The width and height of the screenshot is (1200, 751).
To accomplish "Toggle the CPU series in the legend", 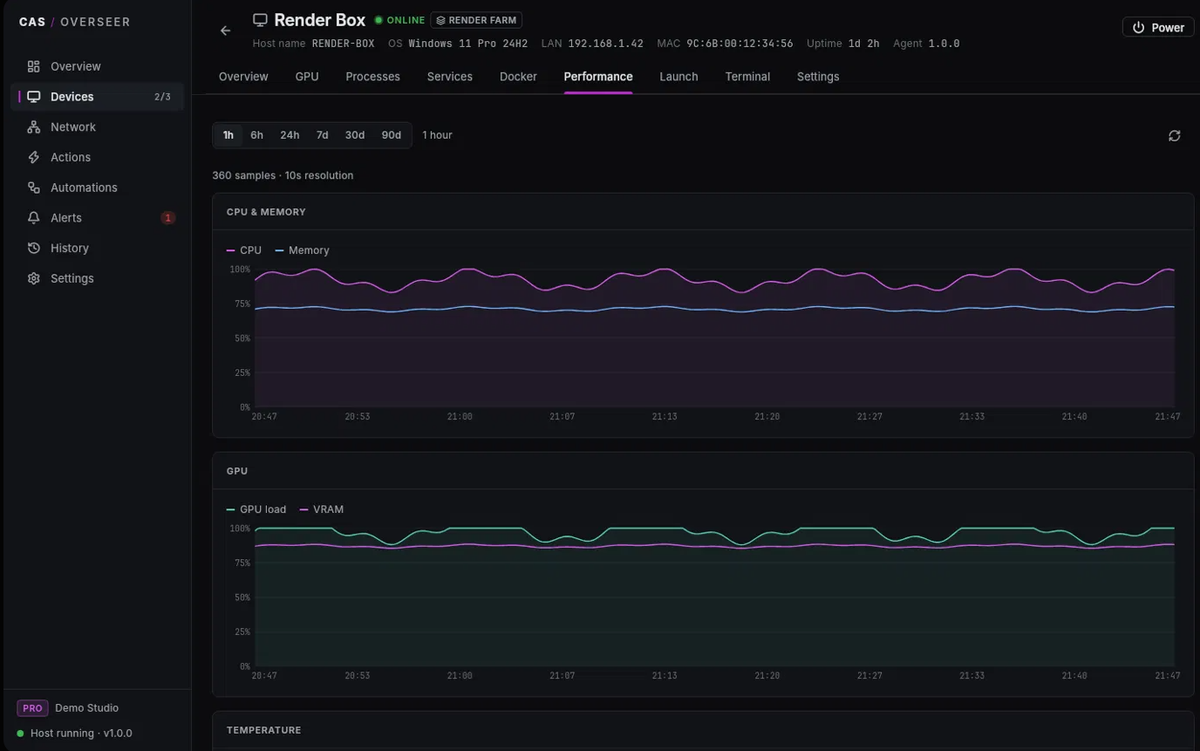I will coord(244,250).
